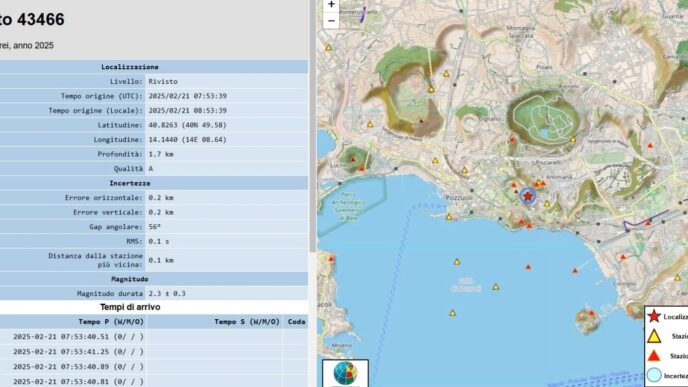Open the globe logo on the map corner
Viewport: 688px width, 387px height.
tap(346, 373)
